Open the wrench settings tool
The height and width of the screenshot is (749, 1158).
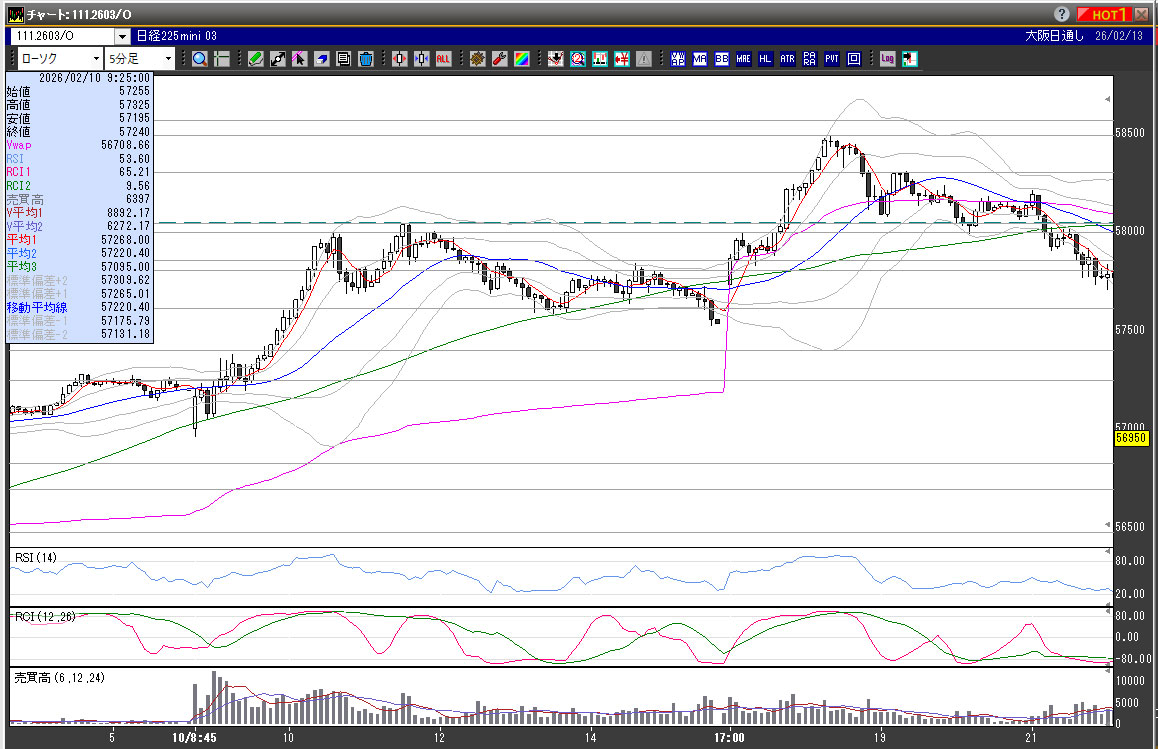click(x=499, y=59)
